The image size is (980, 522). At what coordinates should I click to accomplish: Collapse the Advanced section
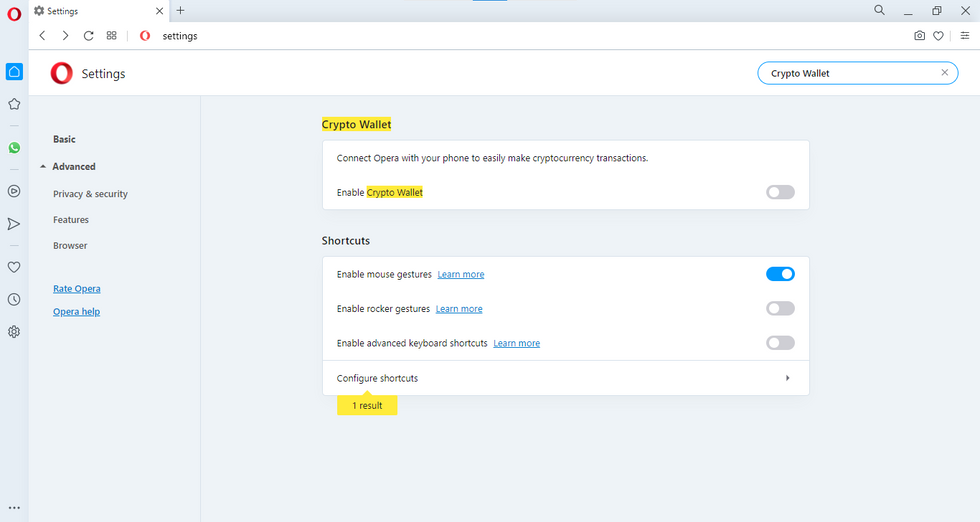(43, 166)
